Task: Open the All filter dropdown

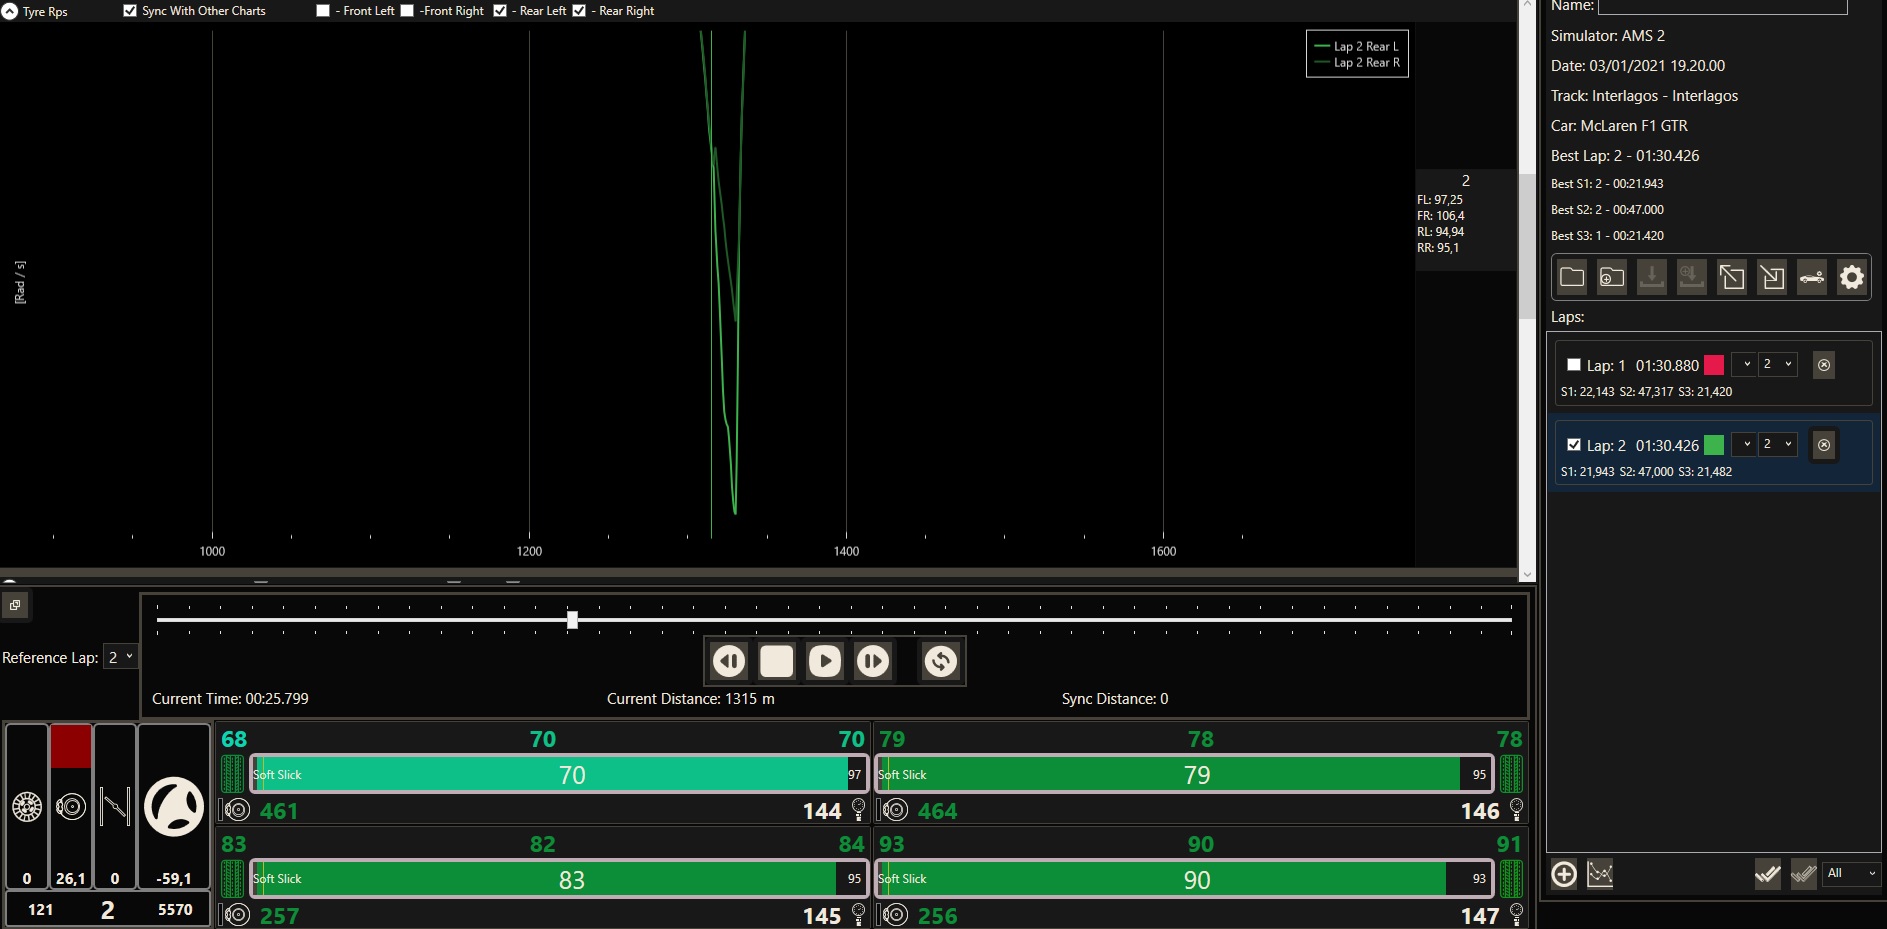Action: click(x=1851, y=874)
